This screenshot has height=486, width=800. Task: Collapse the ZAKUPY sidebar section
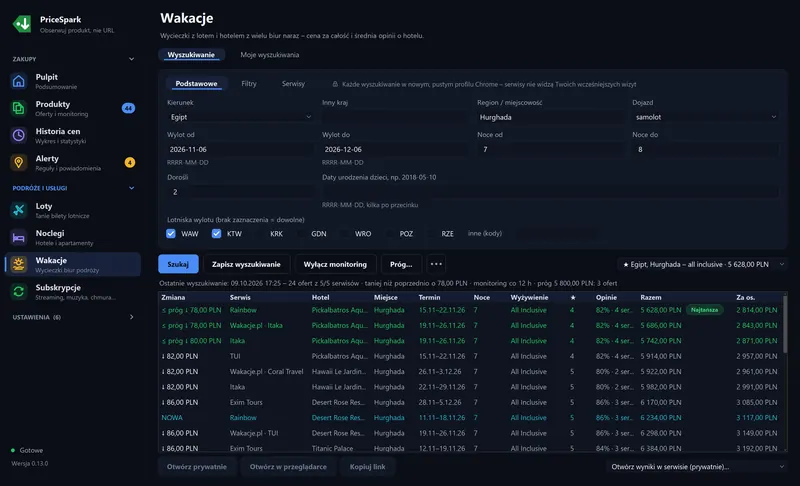point(132,59)
